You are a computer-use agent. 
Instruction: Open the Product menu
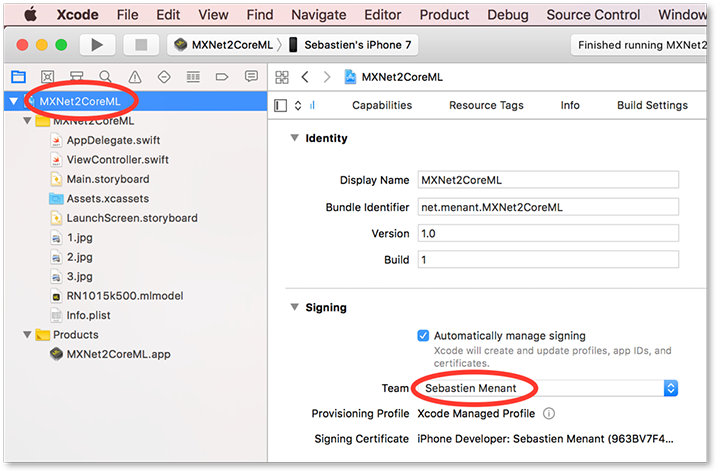[444, 15]
